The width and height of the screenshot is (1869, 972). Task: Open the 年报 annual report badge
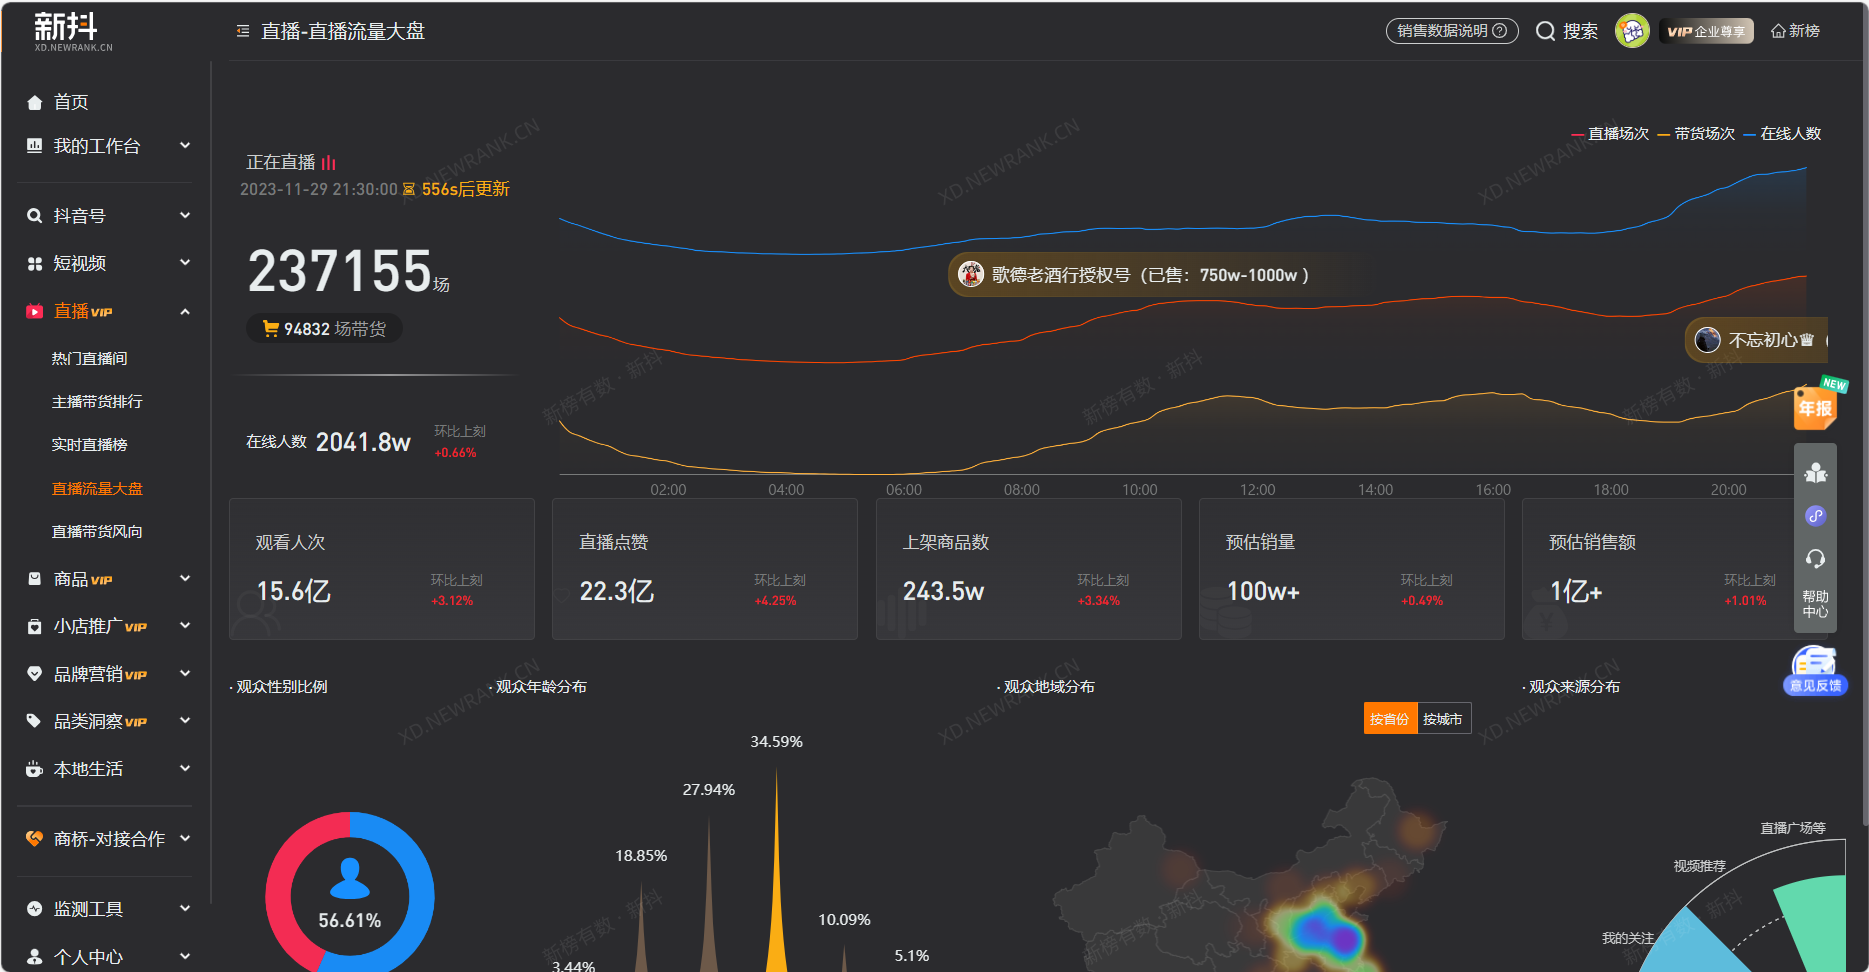pyautogui.click(x=1816, y=405)
